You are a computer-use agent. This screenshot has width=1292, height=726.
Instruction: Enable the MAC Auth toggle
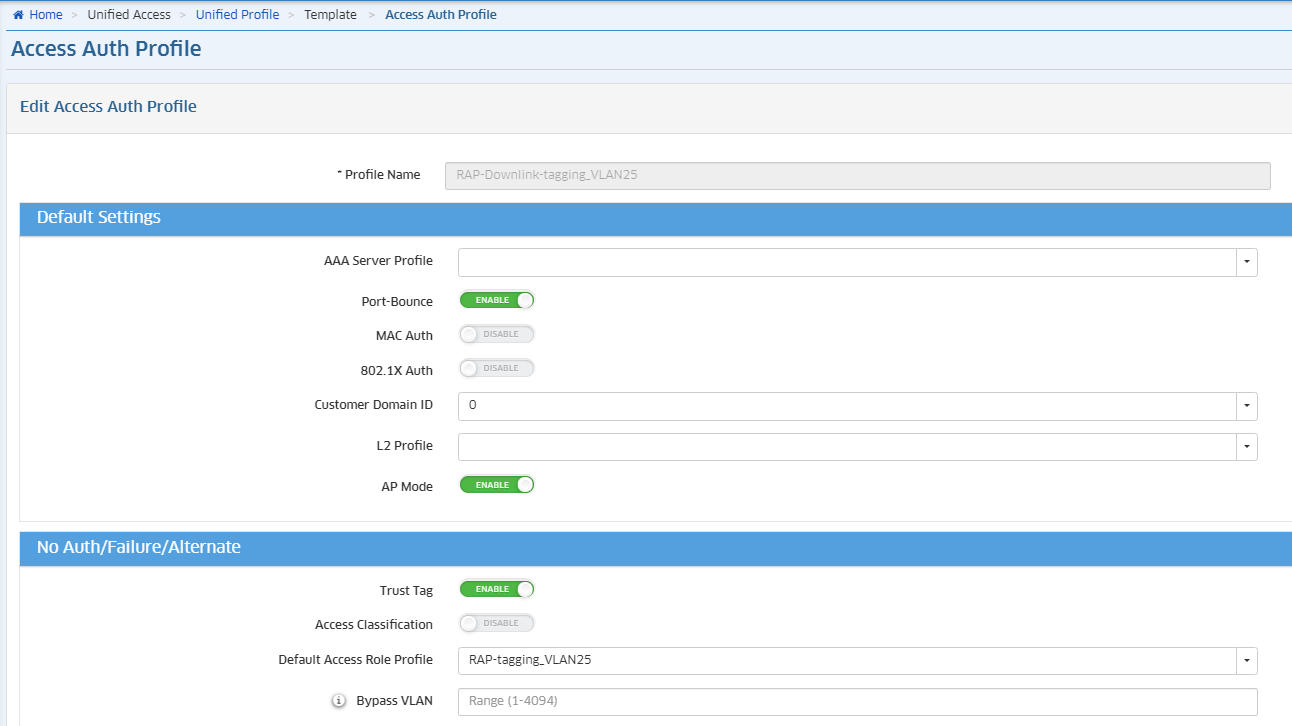[497, 334]
